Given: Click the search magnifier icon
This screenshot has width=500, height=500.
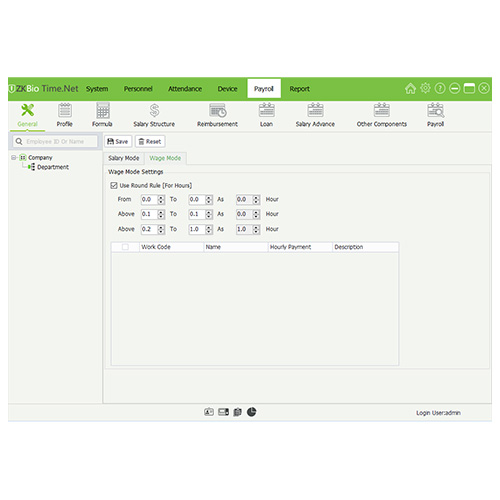Looking at the screenshot, I should pyautogui.click(x=19, y=141).
